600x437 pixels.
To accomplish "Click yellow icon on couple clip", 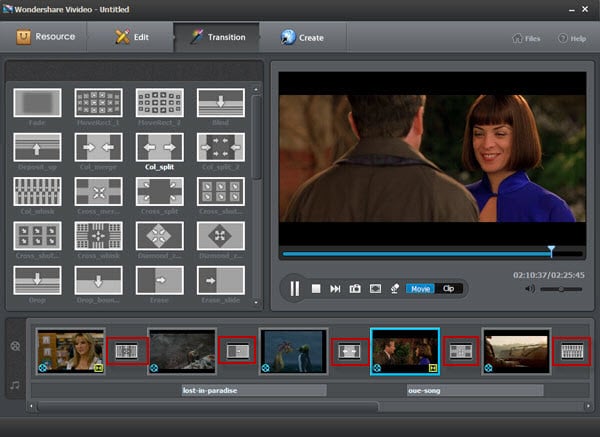I will pos(433,368).
